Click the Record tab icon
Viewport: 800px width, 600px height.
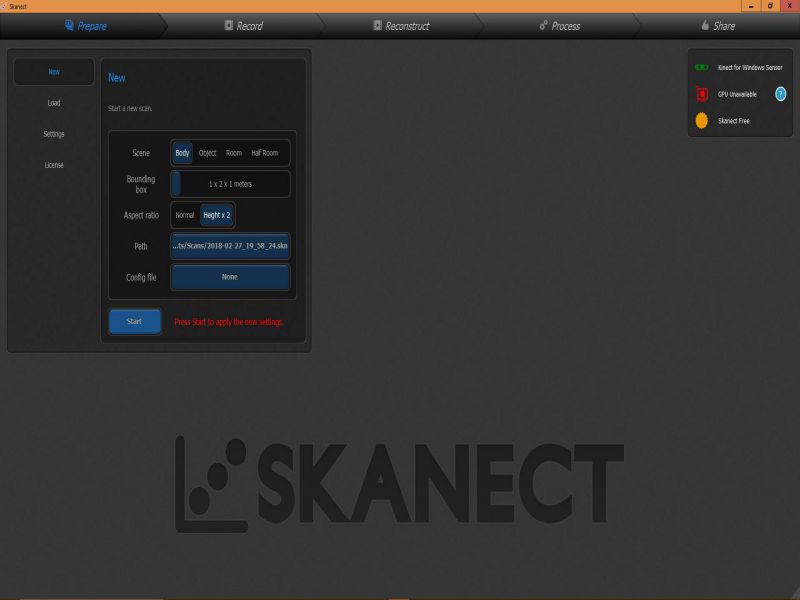pyautogui.click(x=229, y=26)
